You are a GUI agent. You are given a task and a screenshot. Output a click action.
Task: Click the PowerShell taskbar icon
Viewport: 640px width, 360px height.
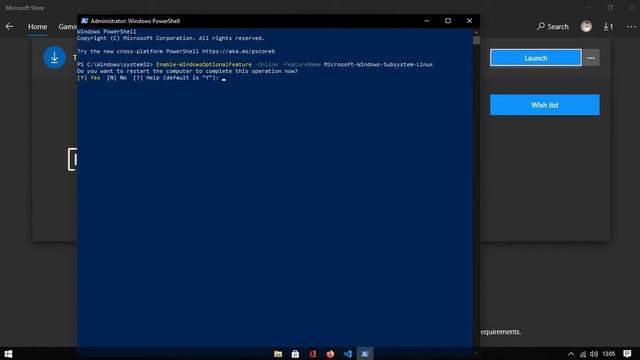click(365, 354)
